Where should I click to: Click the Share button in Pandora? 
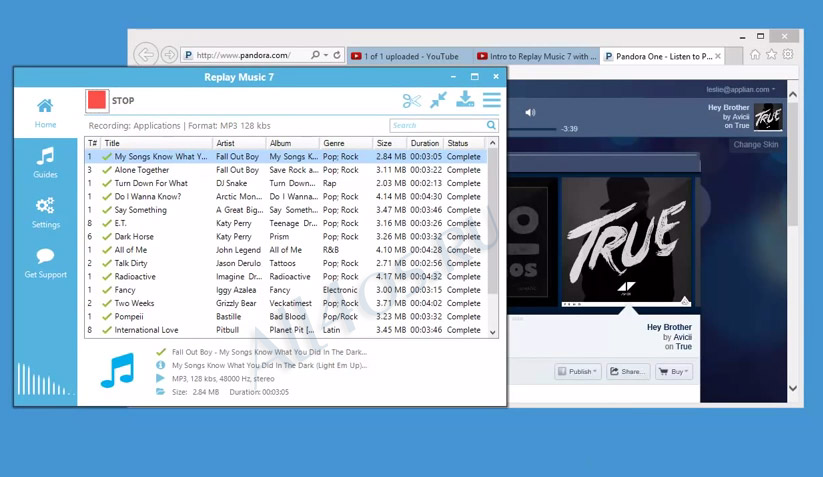[x=628, y=372]
